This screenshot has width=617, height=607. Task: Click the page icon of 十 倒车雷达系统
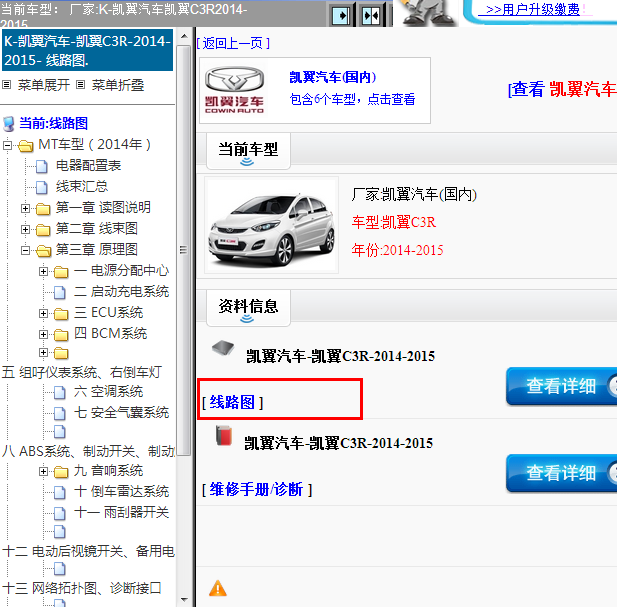(59, 492)
